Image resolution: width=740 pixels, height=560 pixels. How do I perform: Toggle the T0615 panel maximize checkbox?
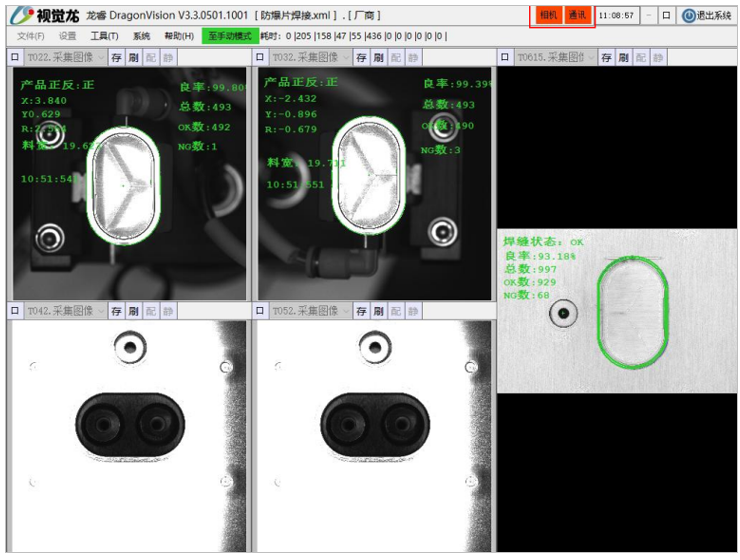pyautogui.click(x=505, y=58)
